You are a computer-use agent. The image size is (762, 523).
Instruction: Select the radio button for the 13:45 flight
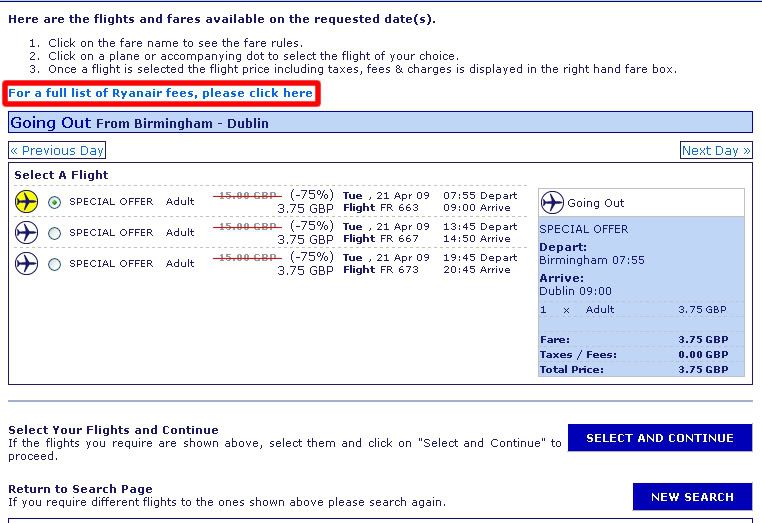[x=54, y=233]
